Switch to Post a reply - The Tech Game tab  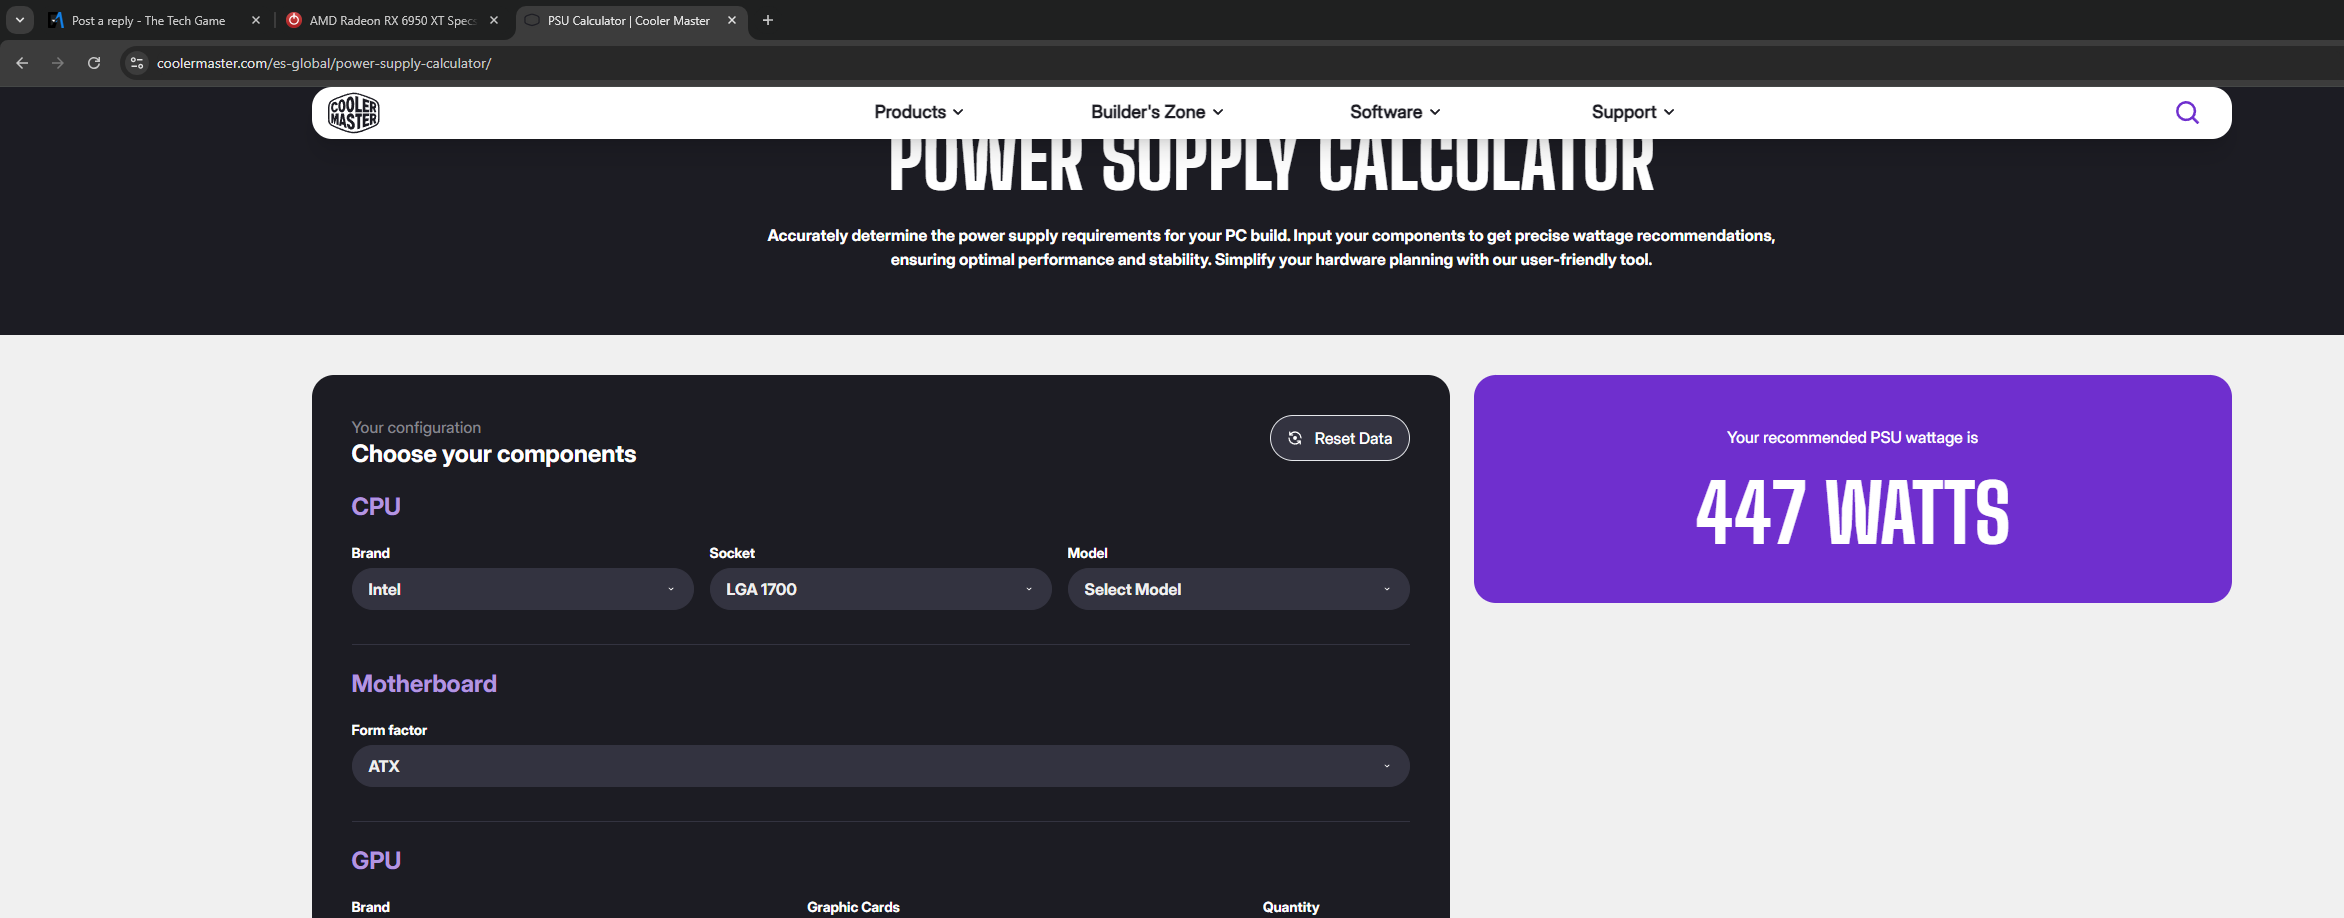point(148,20)
